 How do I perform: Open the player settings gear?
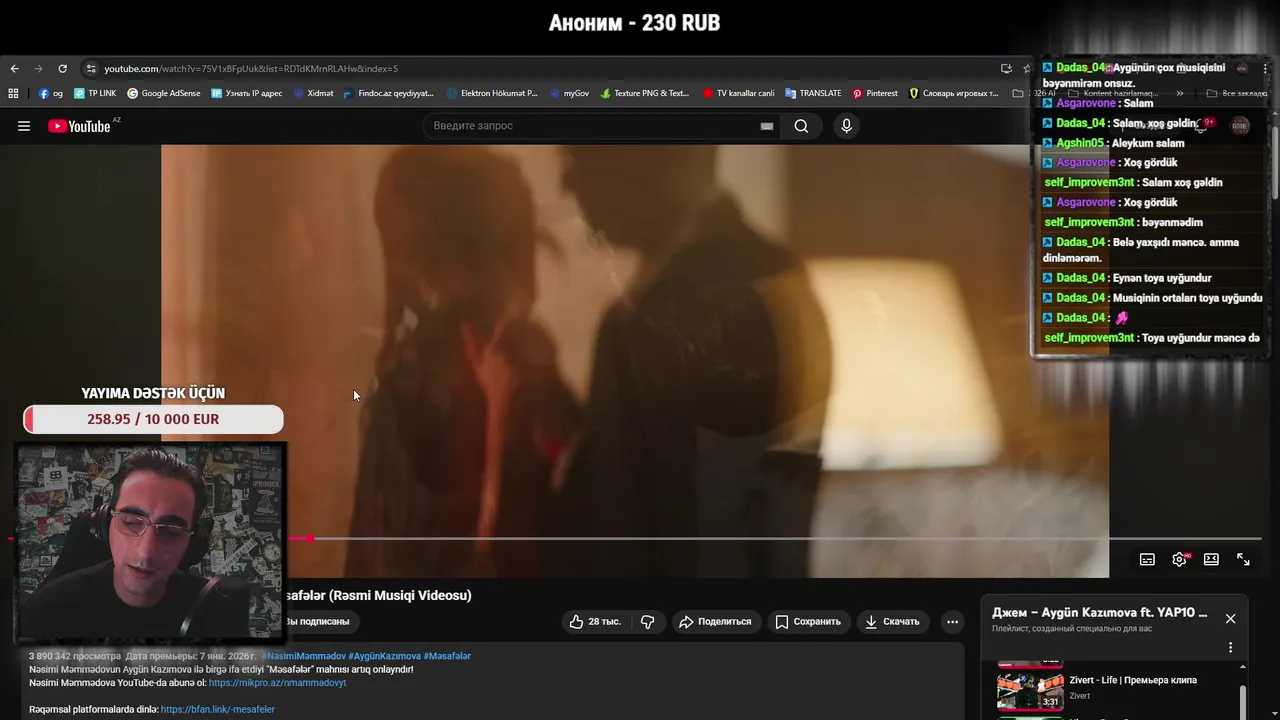pos(1179,560)
